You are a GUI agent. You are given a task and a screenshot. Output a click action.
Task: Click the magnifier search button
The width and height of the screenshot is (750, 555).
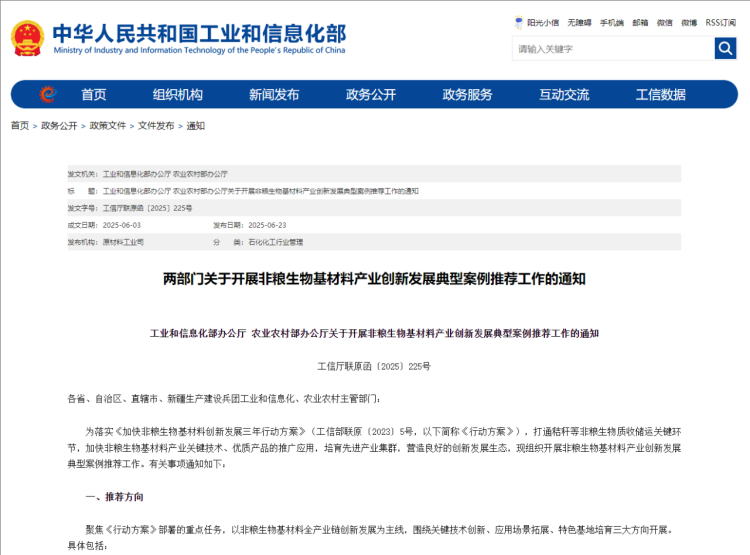pyautogui.click(x=725, y=48)
